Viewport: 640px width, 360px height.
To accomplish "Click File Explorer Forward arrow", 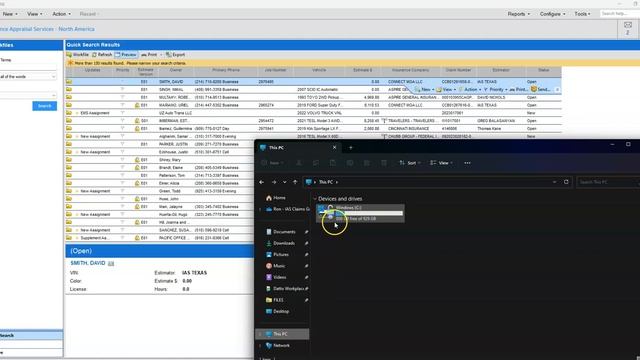I will [x=274, y=182].
